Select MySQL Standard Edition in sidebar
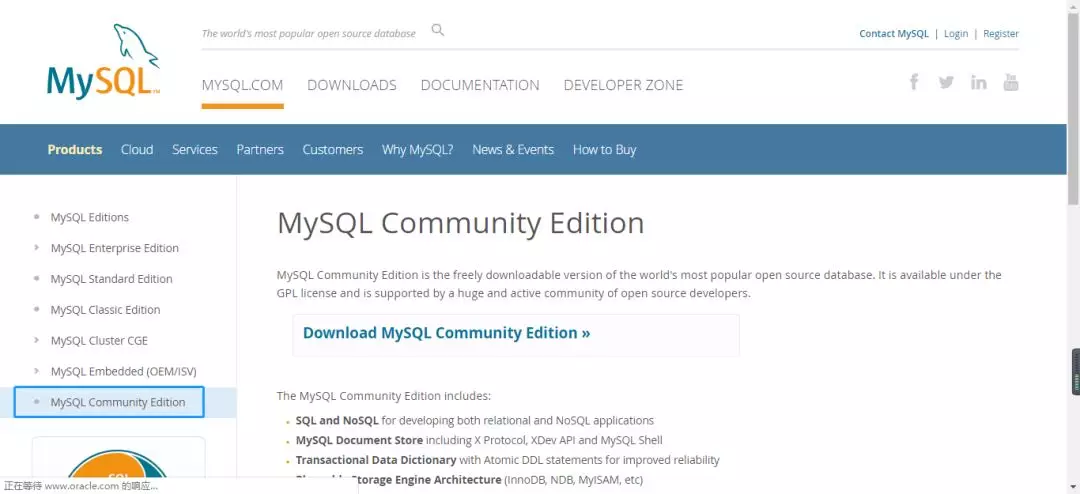This screenshot has height=494, width=1080. 111,279
